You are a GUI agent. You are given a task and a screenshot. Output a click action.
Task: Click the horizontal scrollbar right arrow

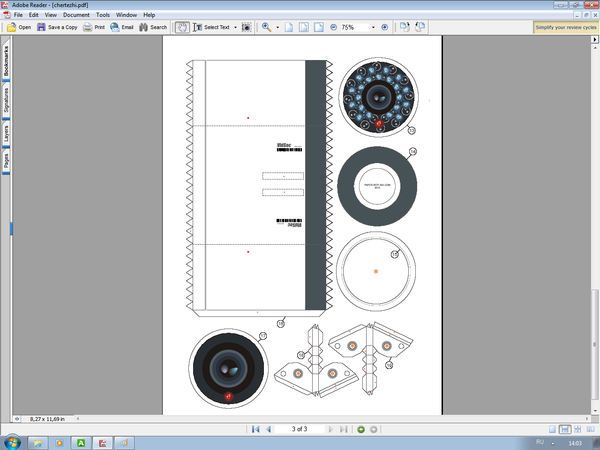(x=587, y=419)
